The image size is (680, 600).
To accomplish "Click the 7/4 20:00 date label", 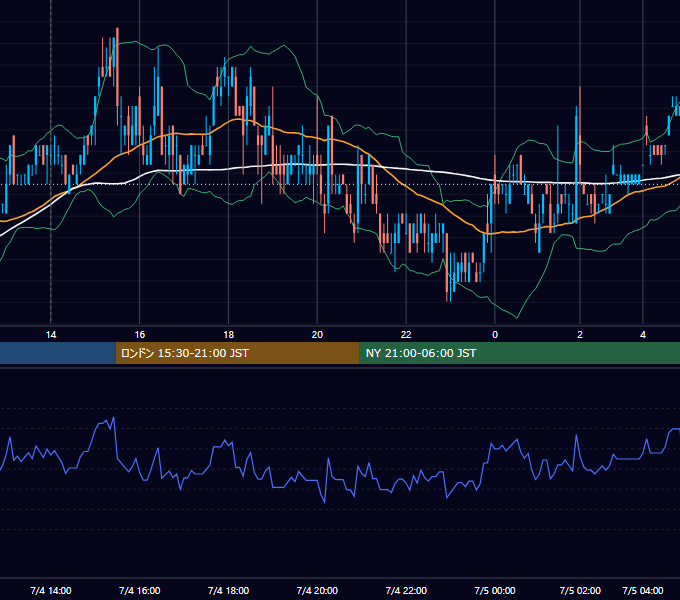I will tap(317, 590).
